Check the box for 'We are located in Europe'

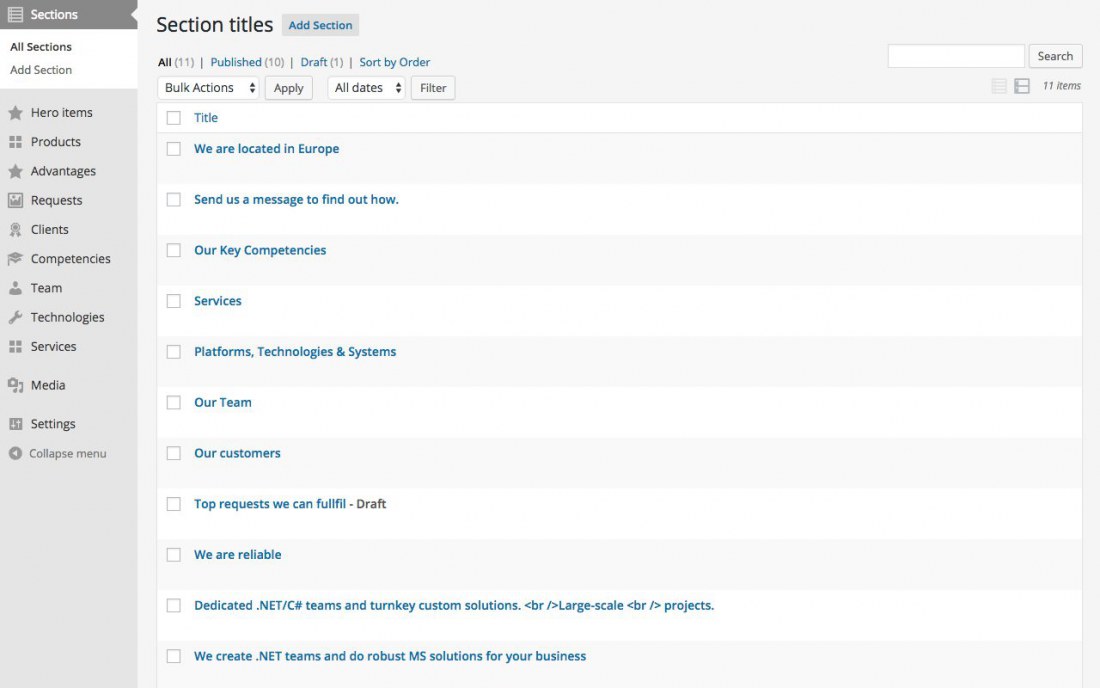(174, 149)
